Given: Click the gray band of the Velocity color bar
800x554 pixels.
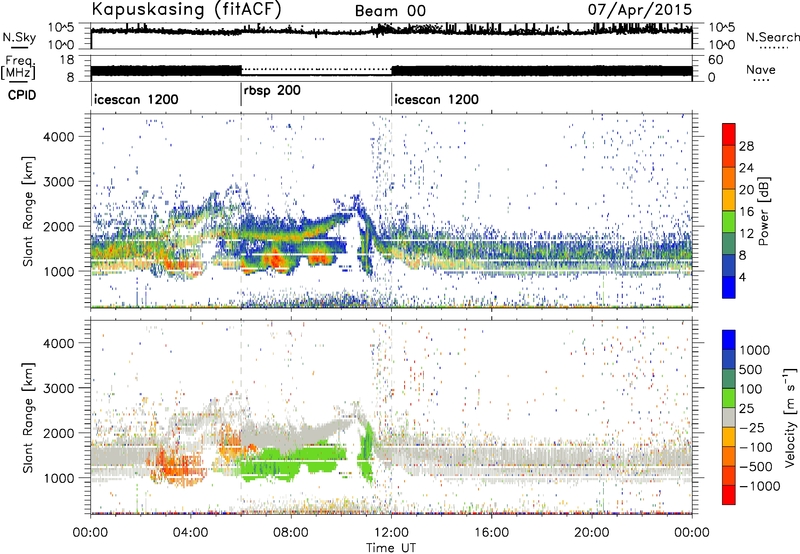Looking at the screenshot, I should pos(729,417).
